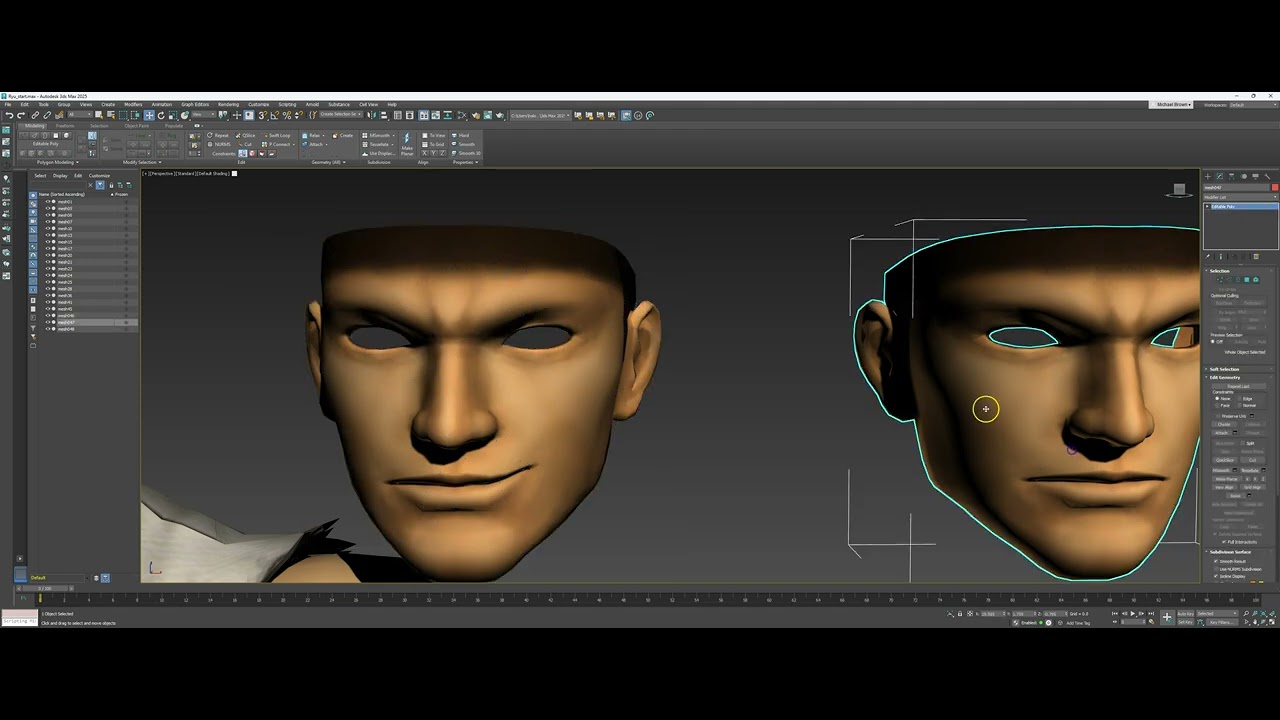Viewport: 1280px width, 720px height.
Task: Click the Undo arrow icon
Action: 9,115
